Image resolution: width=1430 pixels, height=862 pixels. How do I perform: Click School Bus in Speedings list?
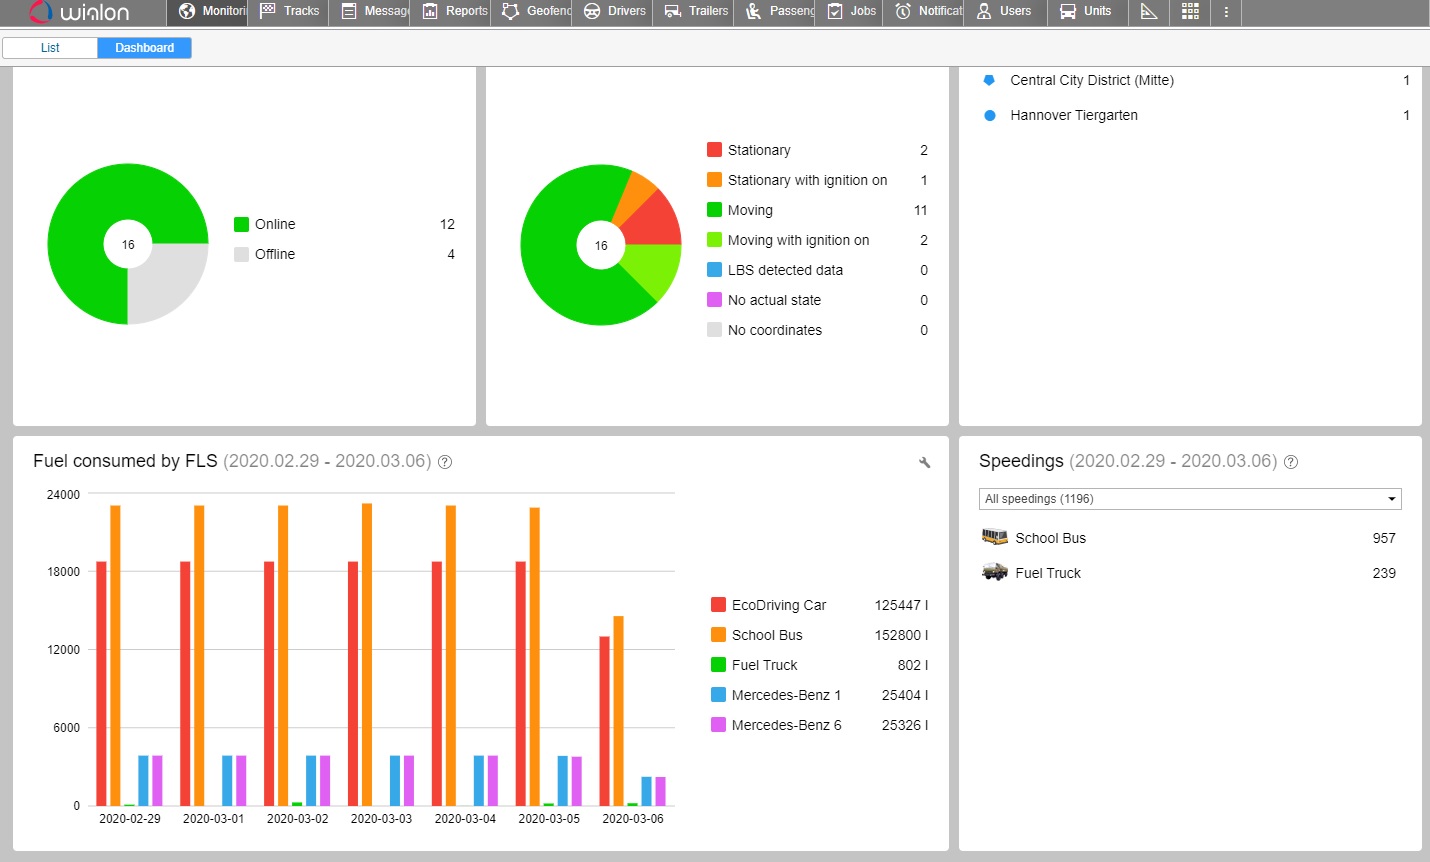point(1050,538)
